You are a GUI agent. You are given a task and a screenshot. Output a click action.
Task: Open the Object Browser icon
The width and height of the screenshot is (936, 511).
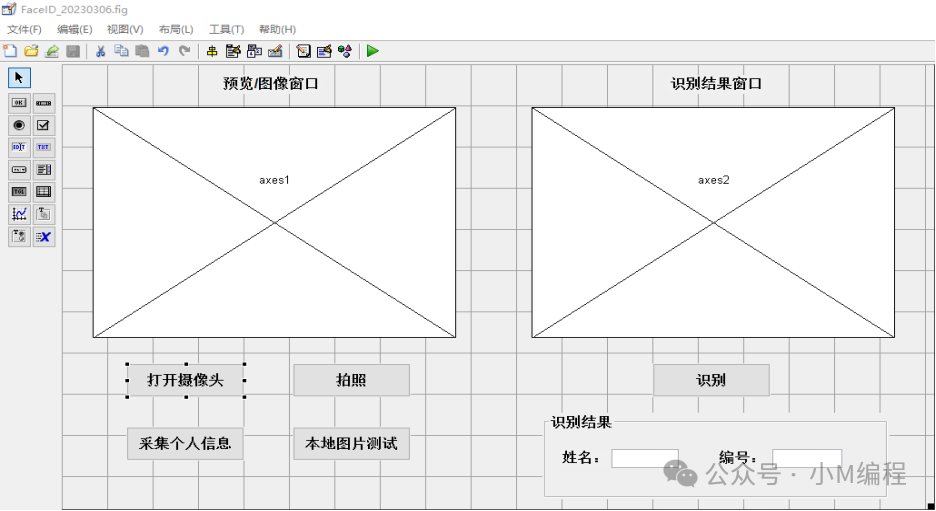[345, 51]
